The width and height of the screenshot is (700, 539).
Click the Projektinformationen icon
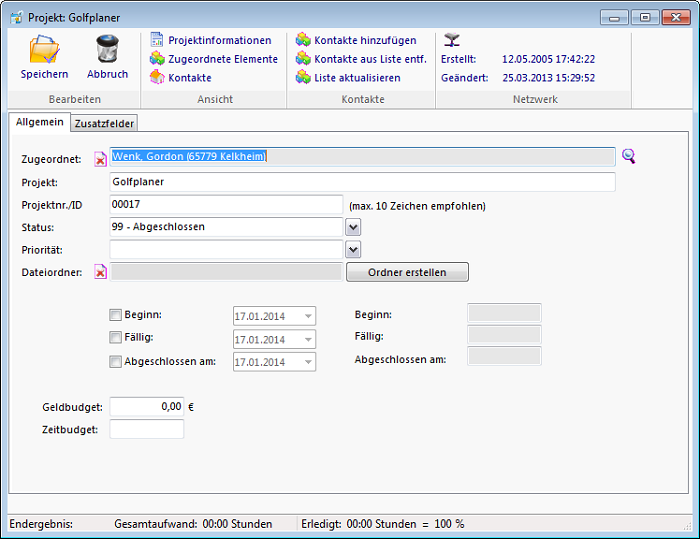[x=157, y=40]
